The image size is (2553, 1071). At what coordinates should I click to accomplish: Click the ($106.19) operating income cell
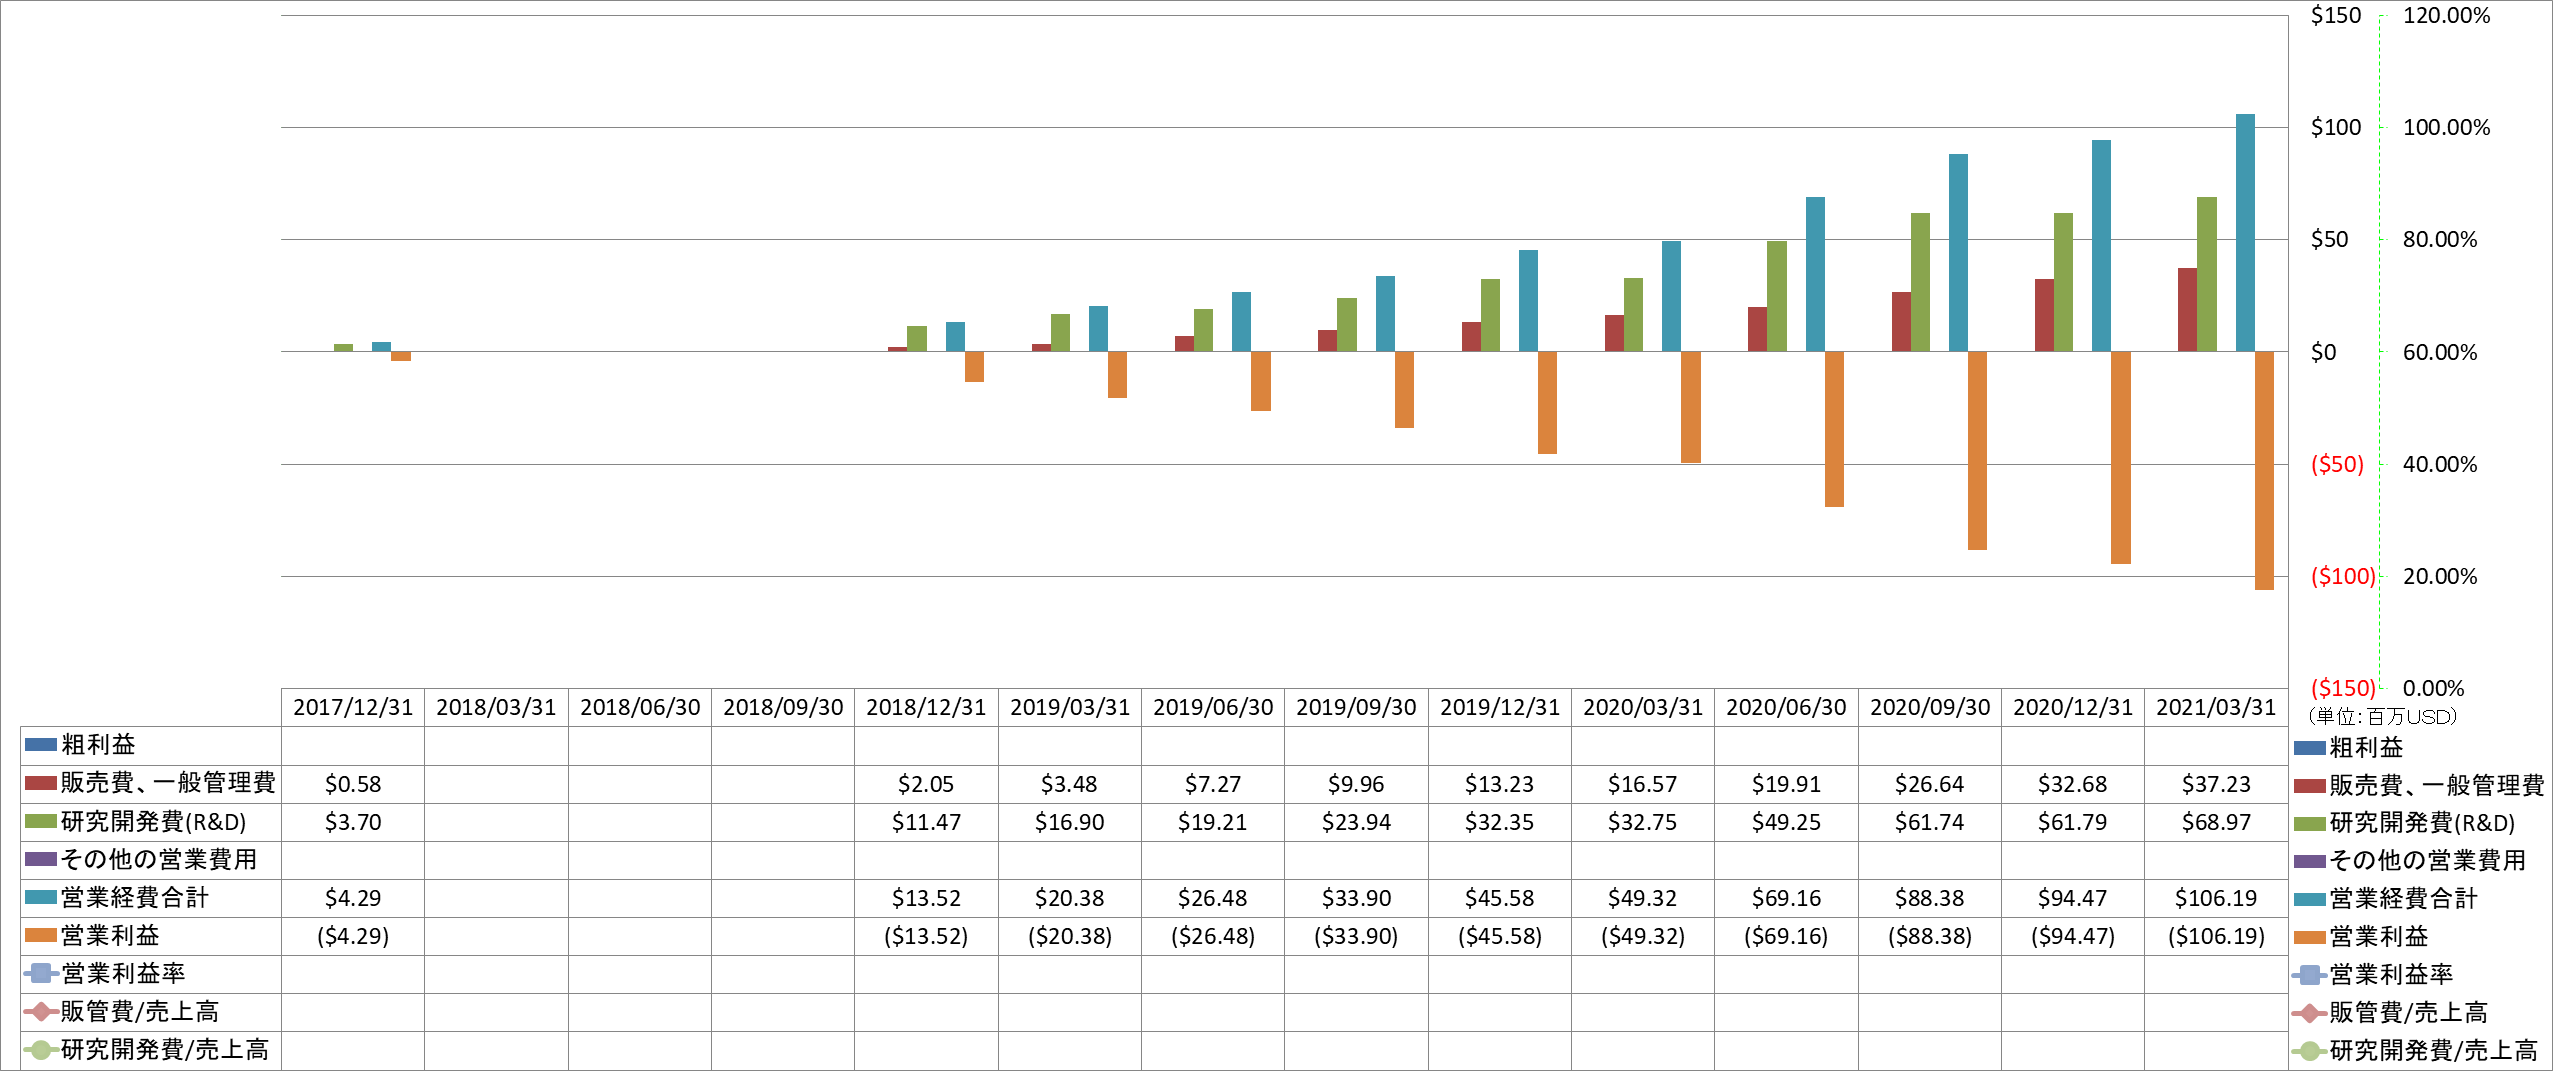click(2216, 936)
